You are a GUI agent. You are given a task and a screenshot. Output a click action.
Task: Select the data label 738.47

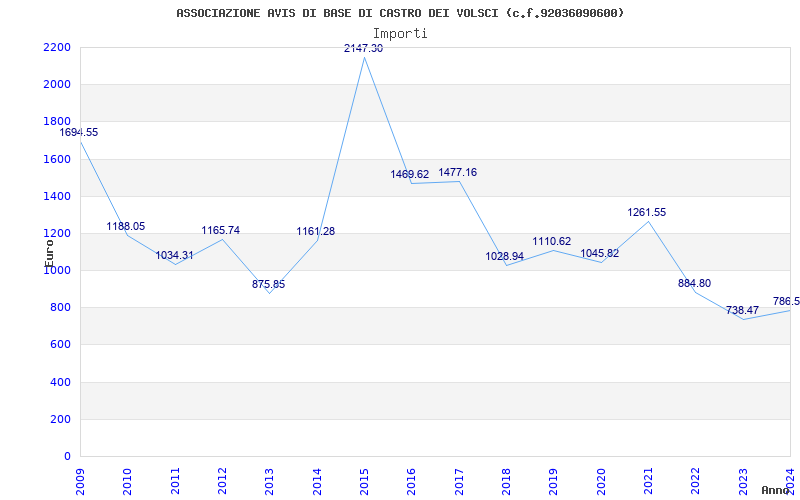(742, 311)
